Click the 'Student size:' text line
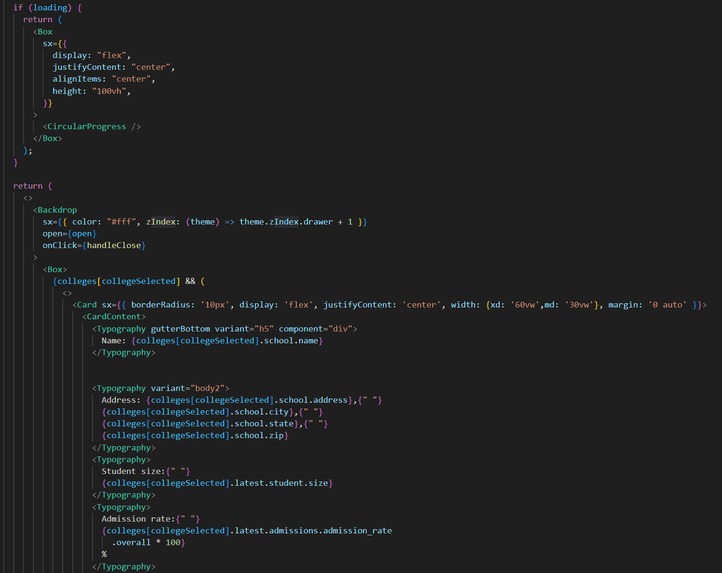This screenshot has width=722, height=573. tap(146, 471)
